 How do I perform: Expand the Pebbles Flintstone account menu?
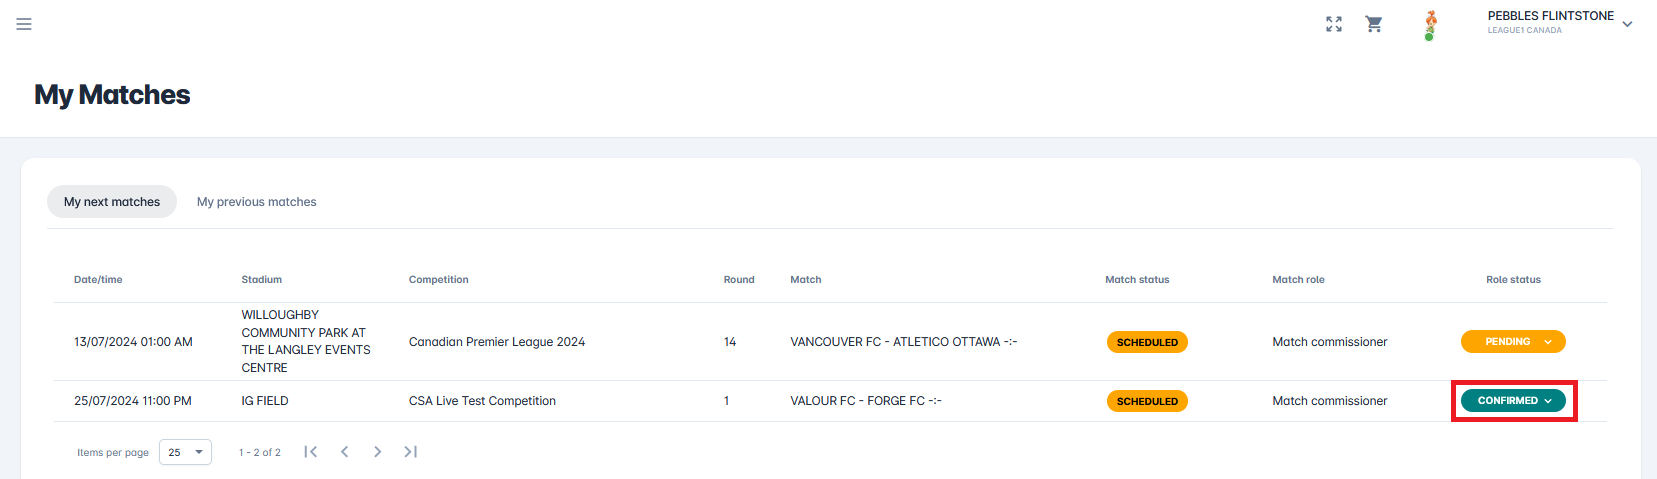(1627, 24)
